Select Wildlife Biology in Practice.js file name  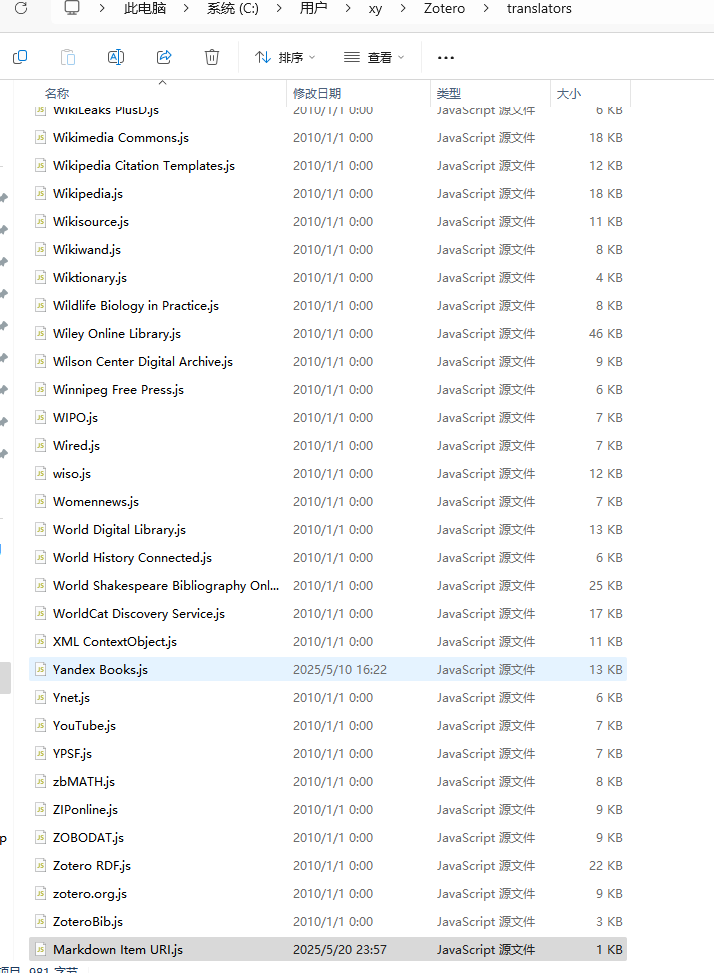(136, 305)
